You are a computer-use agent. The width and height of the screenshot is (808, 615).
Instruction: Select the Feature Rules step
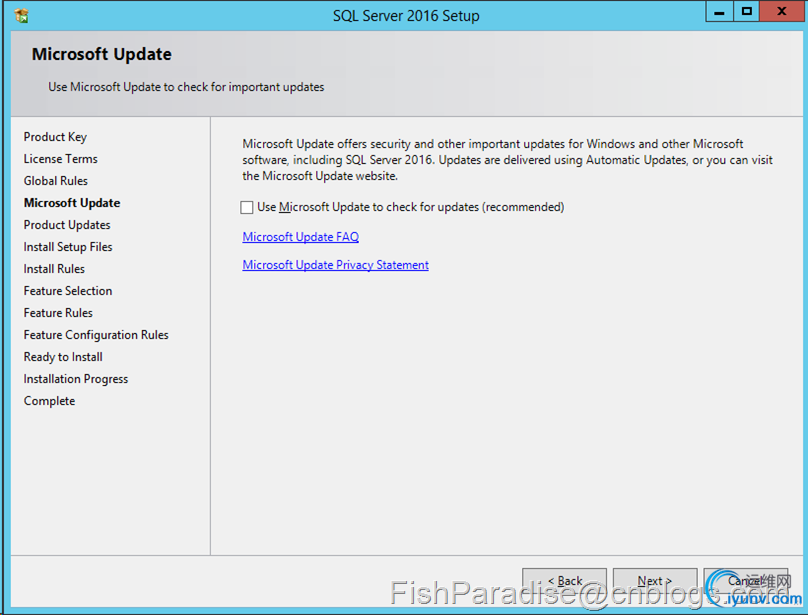[x=58, y=313]
